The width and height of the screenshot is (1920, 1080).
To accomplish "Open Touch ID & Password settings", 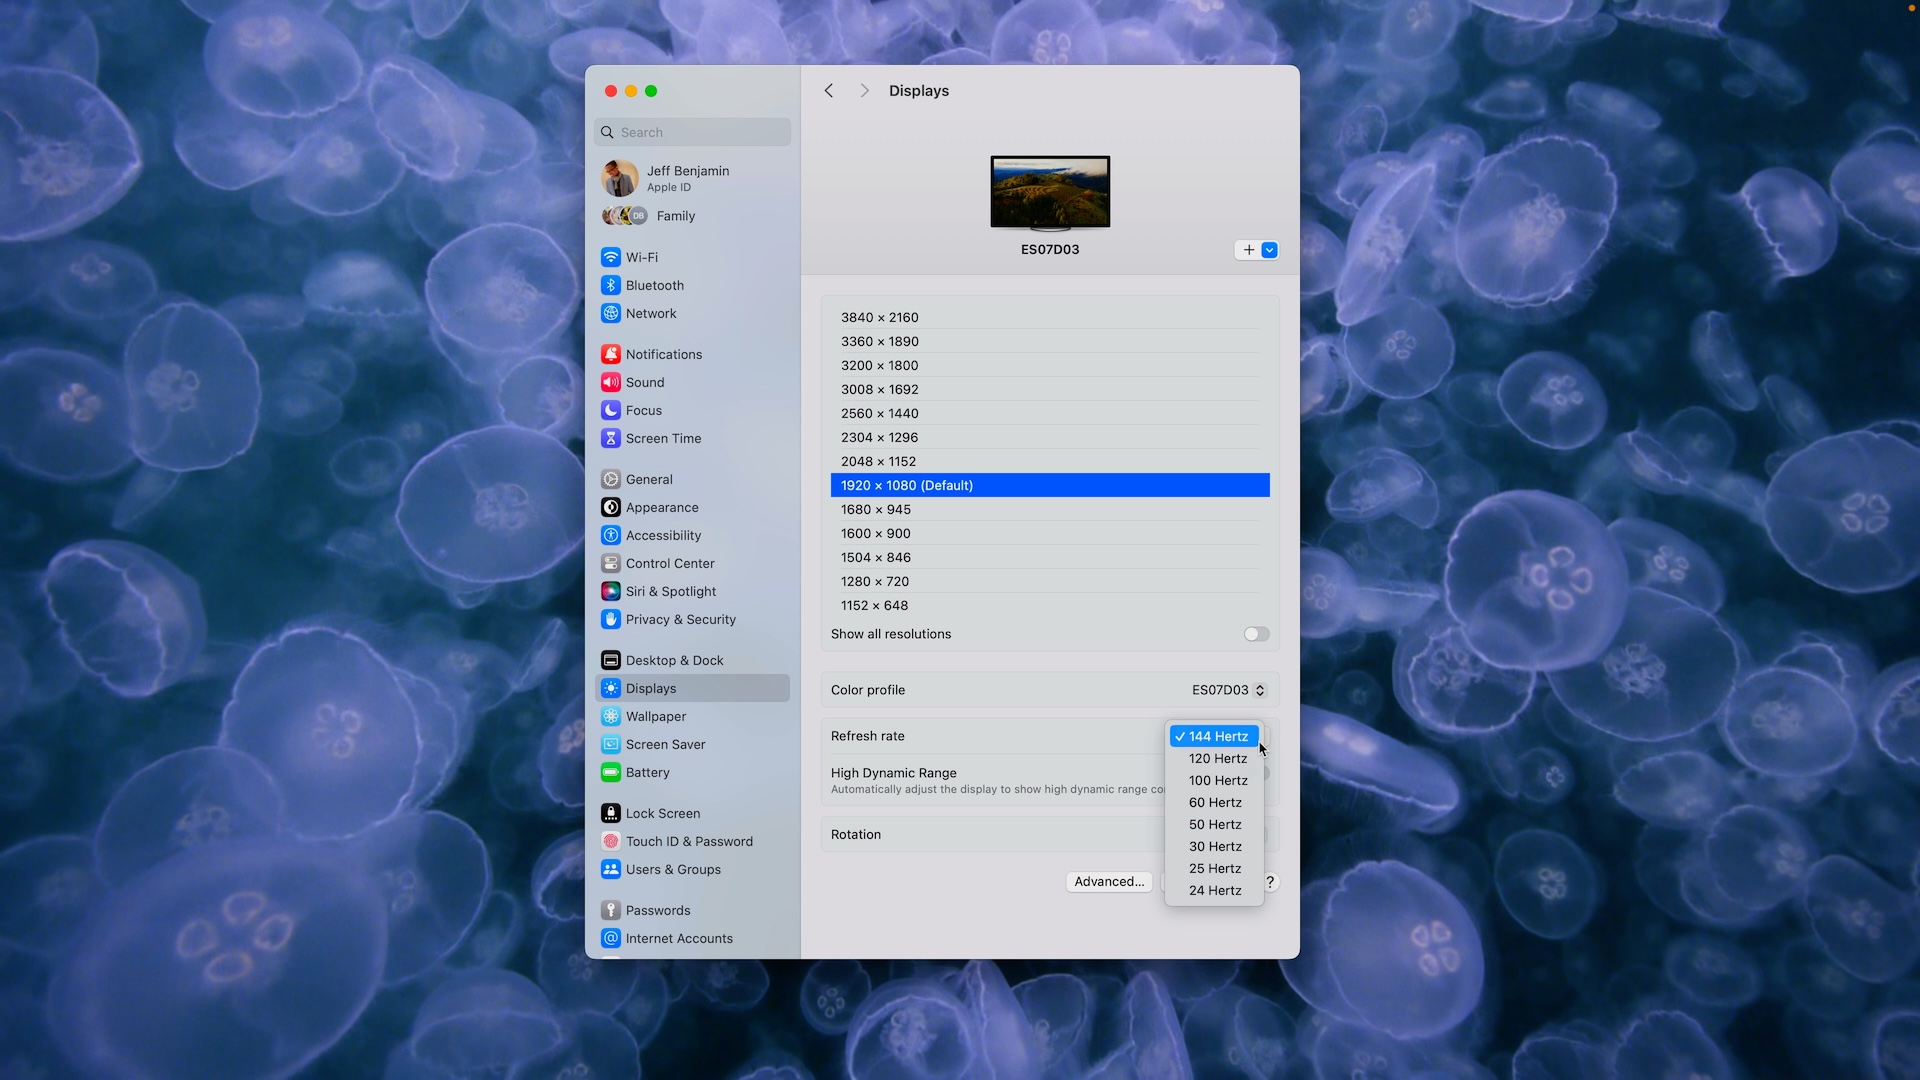I will pyautogui.click(x=689, y=841).
